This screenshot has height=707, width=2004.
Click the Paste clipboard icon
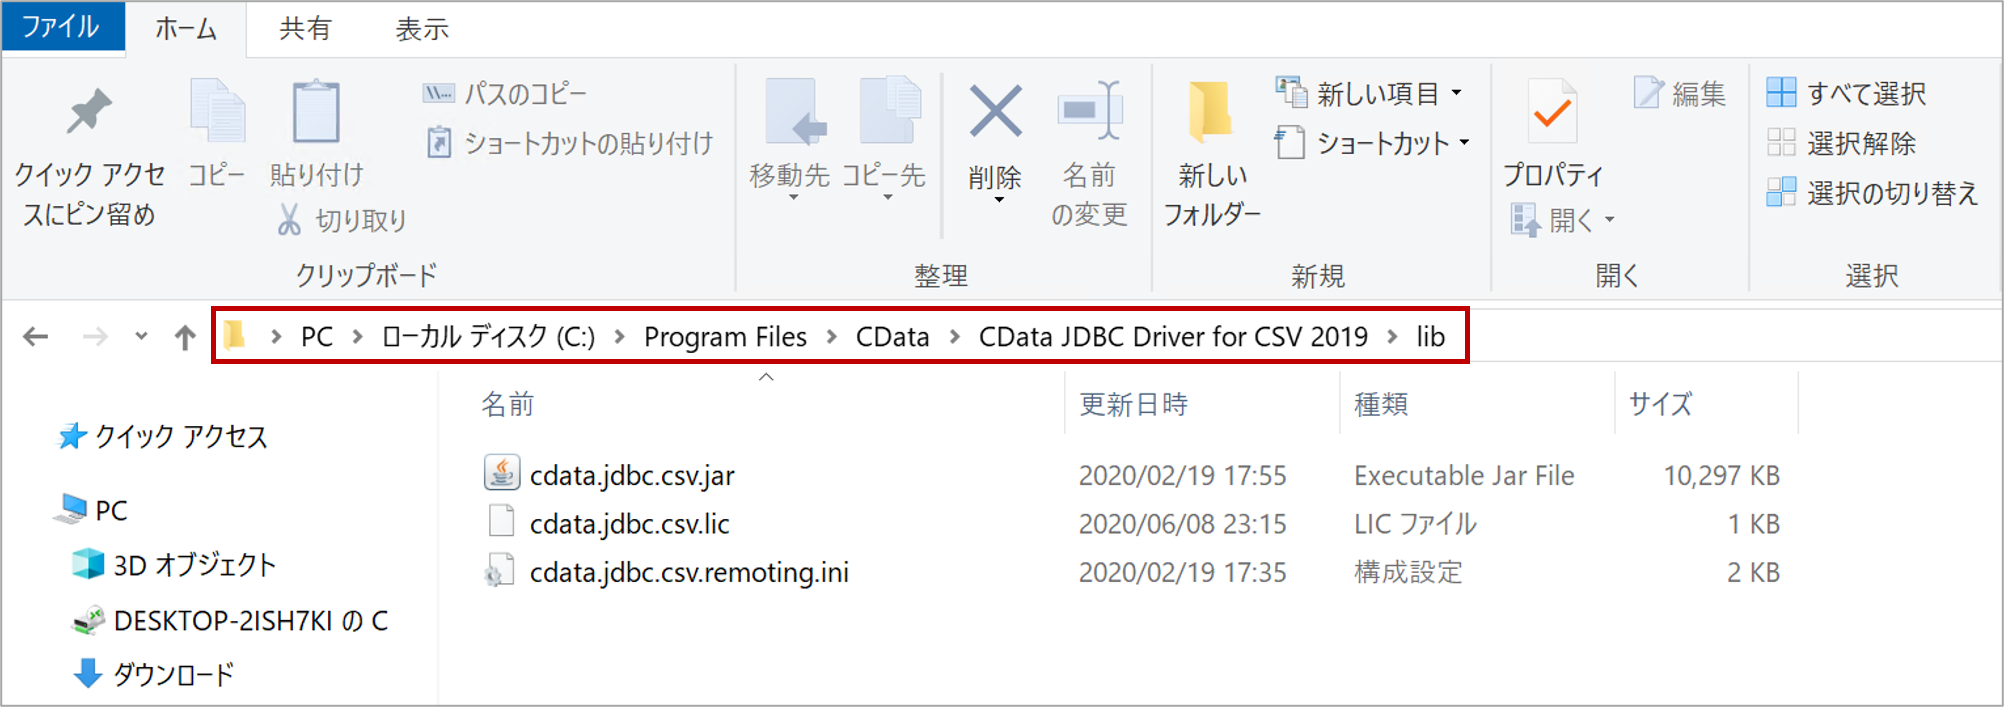pyautogui.click(x=316, y=111)
